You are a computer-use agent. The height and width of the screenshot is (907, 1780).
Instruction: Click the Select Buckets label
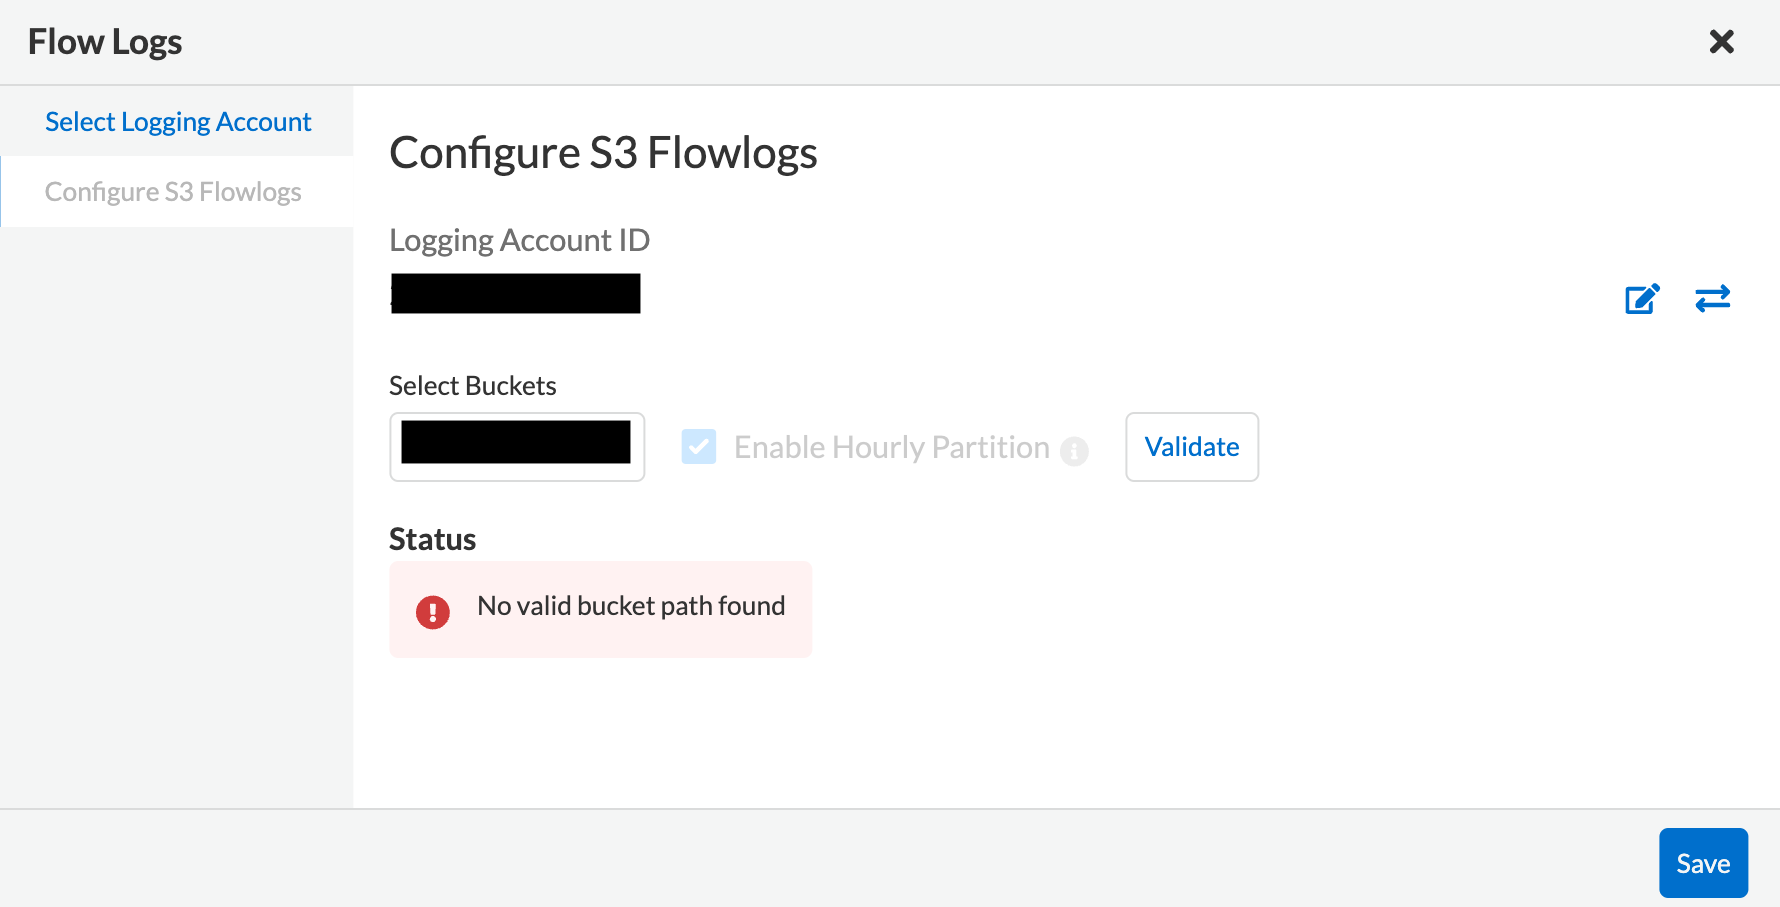click(x=472, y=386)
